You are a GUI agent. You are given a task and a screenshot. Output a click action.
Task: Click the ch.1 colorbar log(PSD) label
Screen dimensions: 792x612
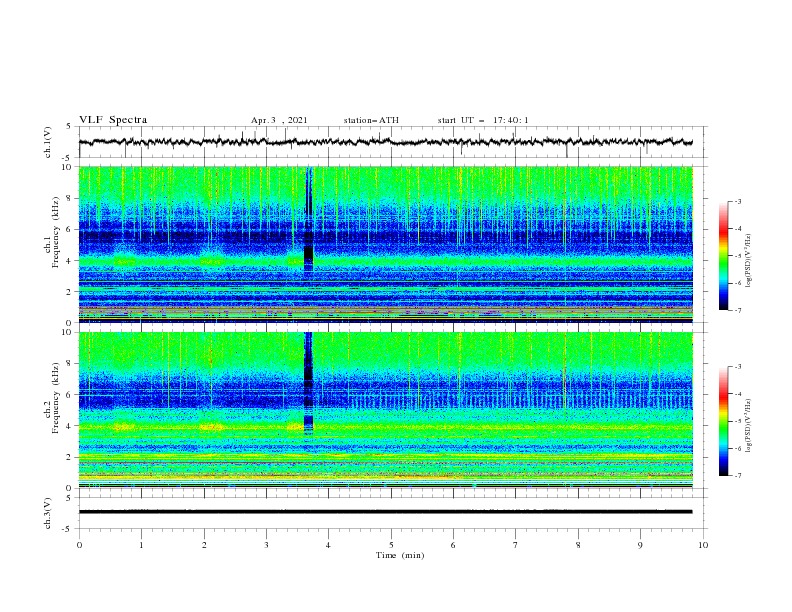[x=749, y=261]
